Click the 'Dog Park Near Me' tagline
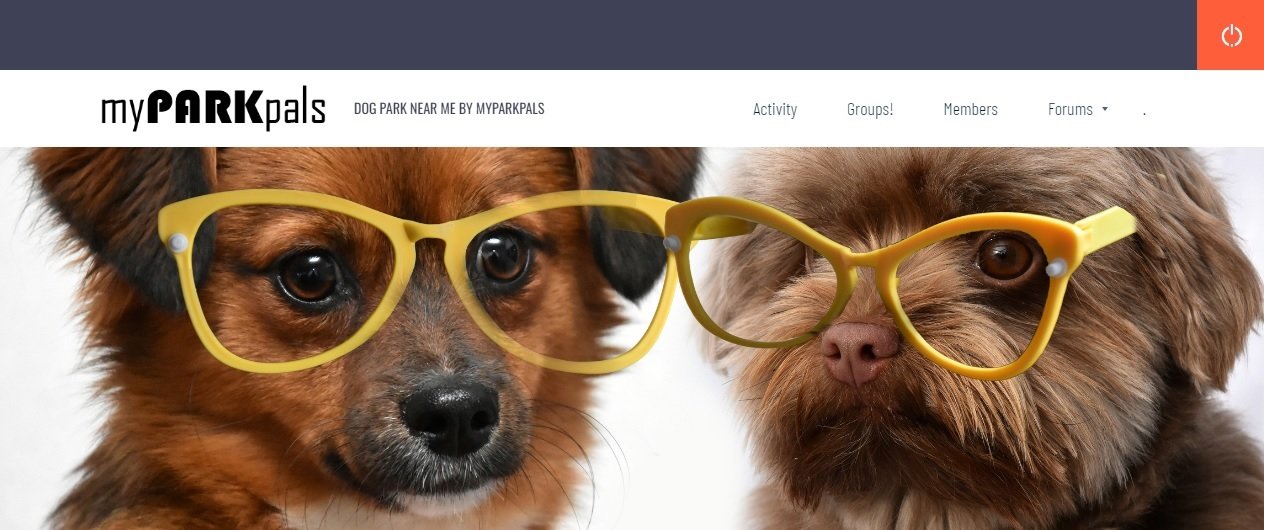This screenshot has width=1264, height=530. tap(449, 109)
